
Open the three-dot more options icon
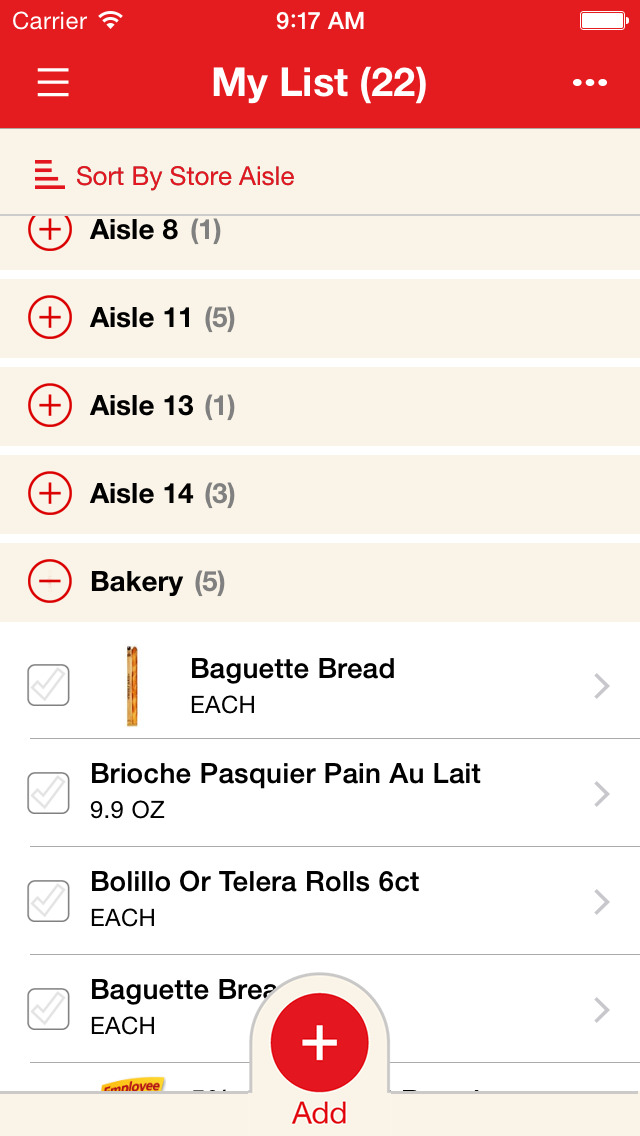(590, 83)
